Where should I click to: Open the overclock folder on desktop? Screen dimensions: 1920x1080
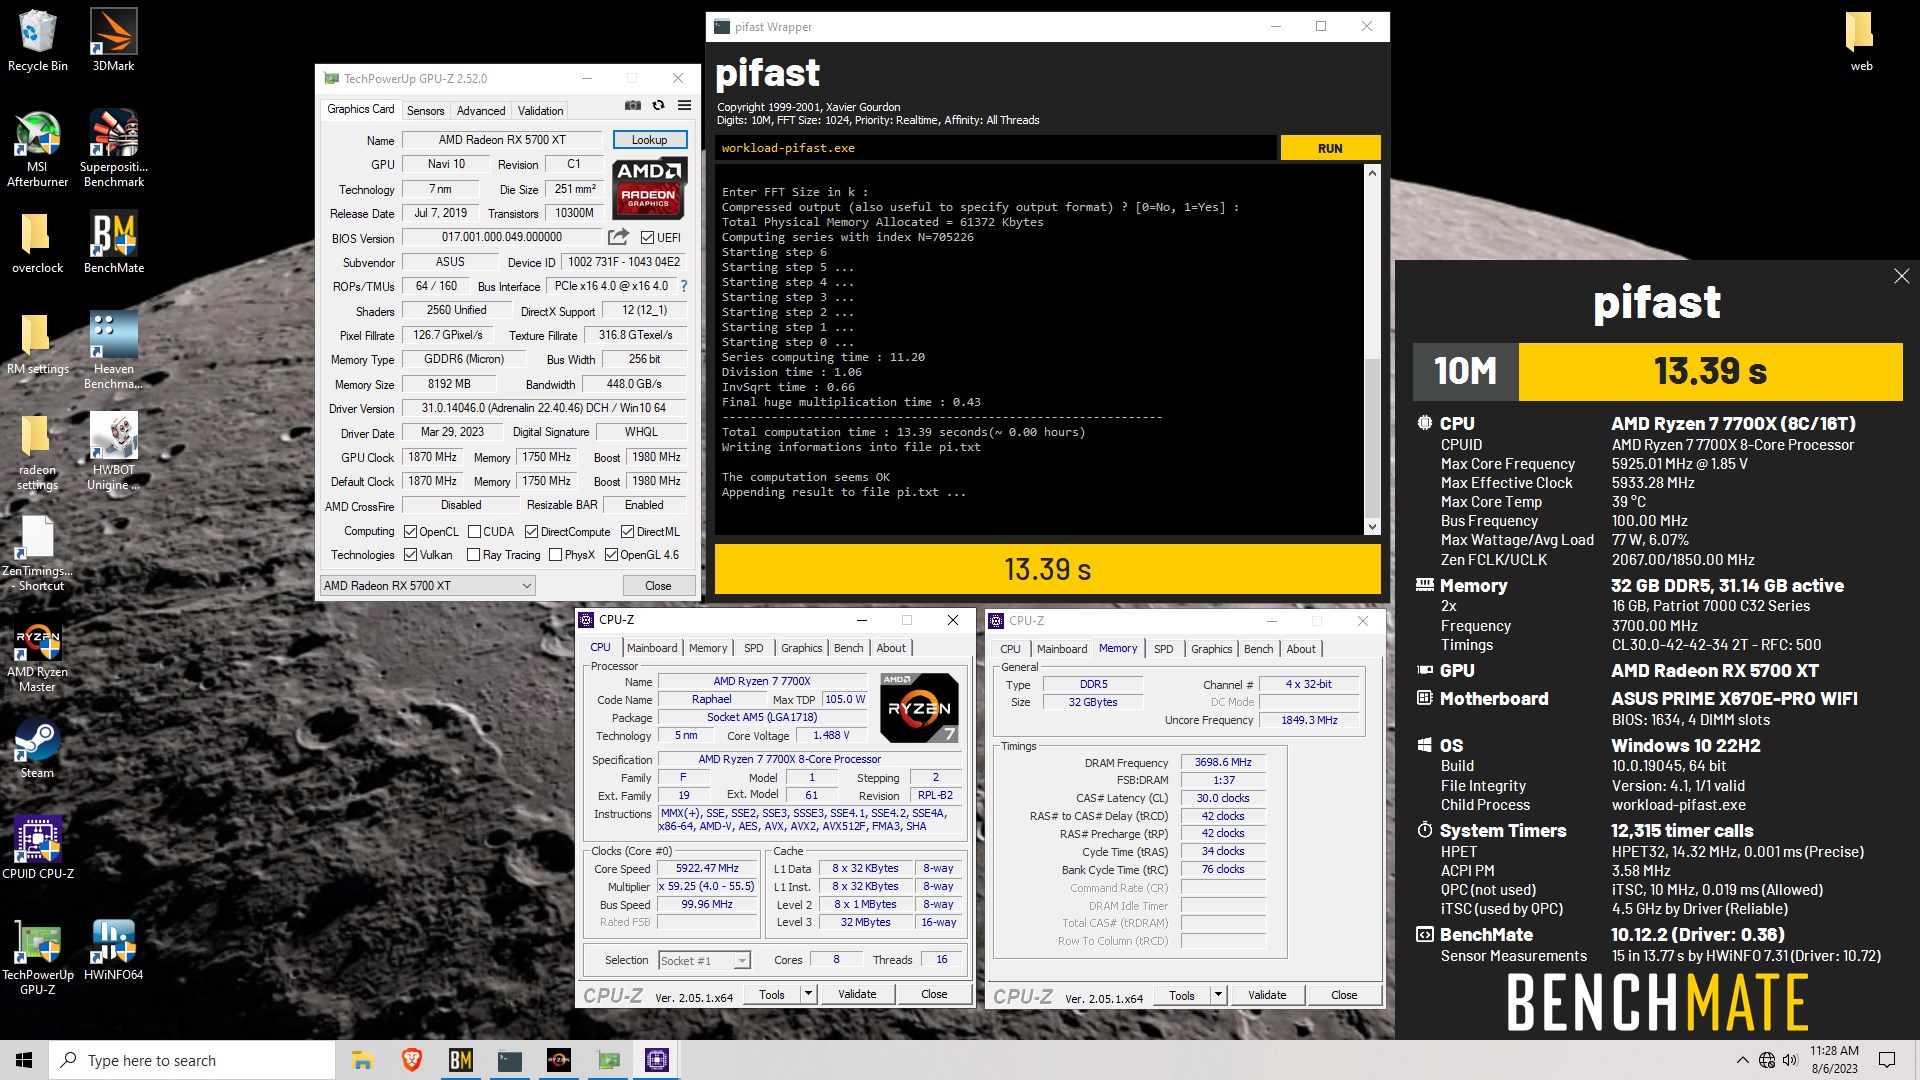38,242
